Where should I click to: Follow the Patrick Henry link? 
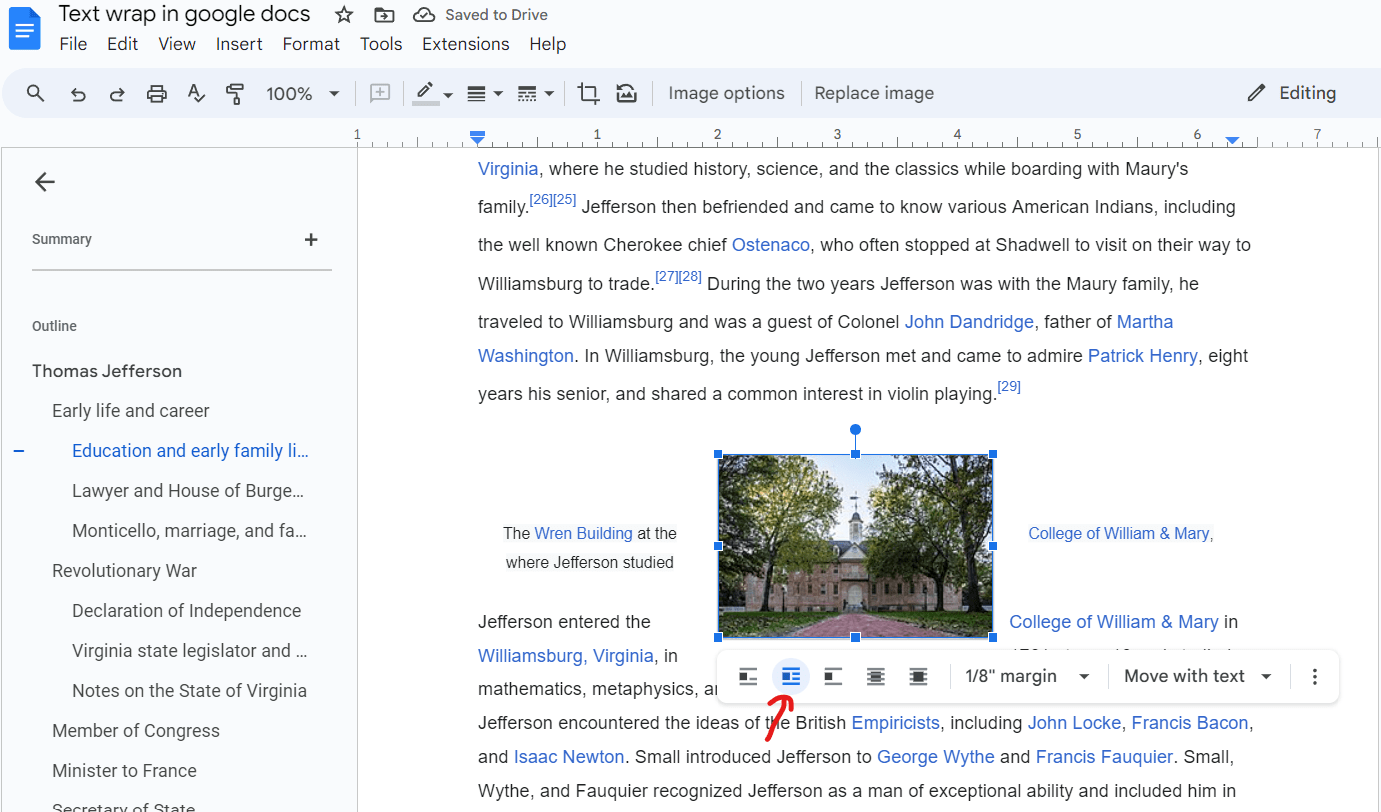[1142, 355]
